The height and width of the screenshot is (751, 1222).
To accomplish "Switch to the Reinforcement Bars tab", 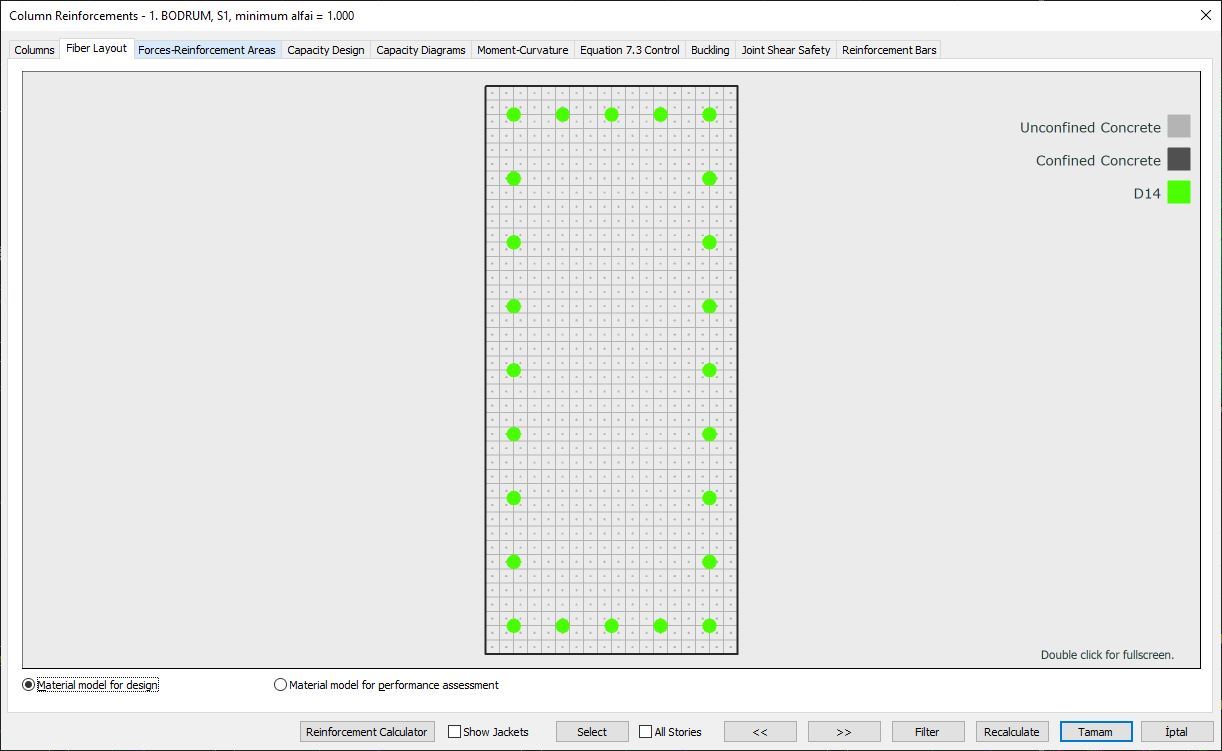I will pos(888,49).
